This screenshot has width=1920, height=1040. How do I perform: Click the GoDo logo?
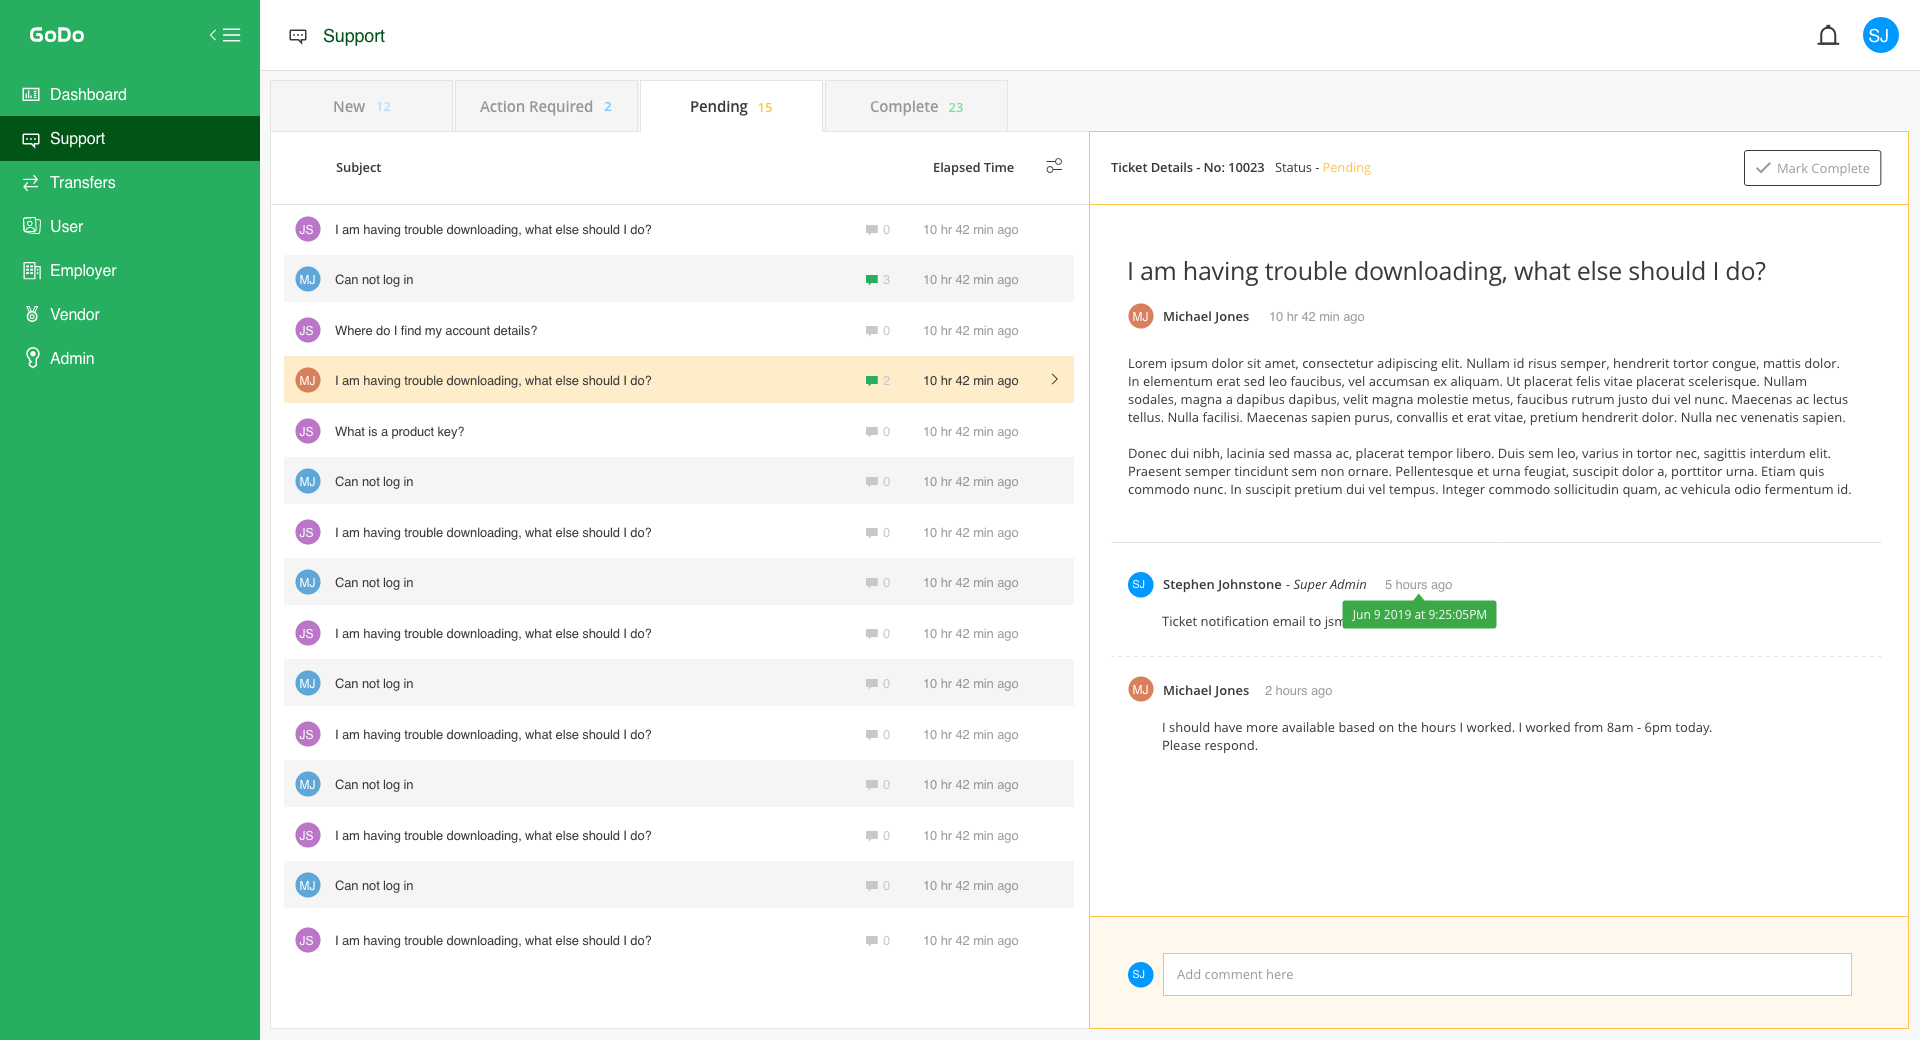[57, 35]
